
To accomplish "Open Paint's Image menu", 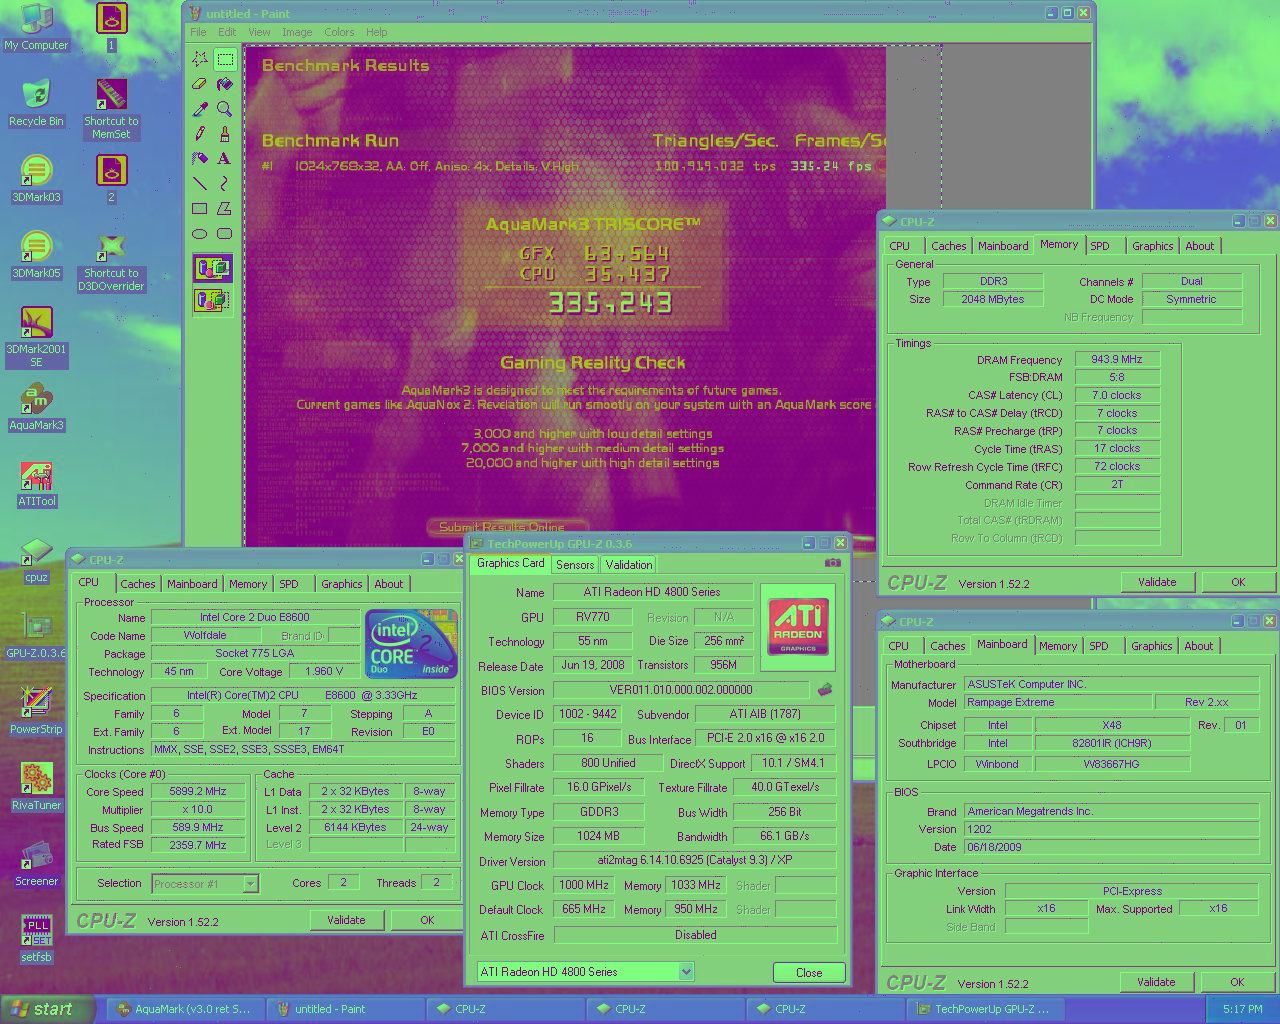I will (x=297, y=32).
